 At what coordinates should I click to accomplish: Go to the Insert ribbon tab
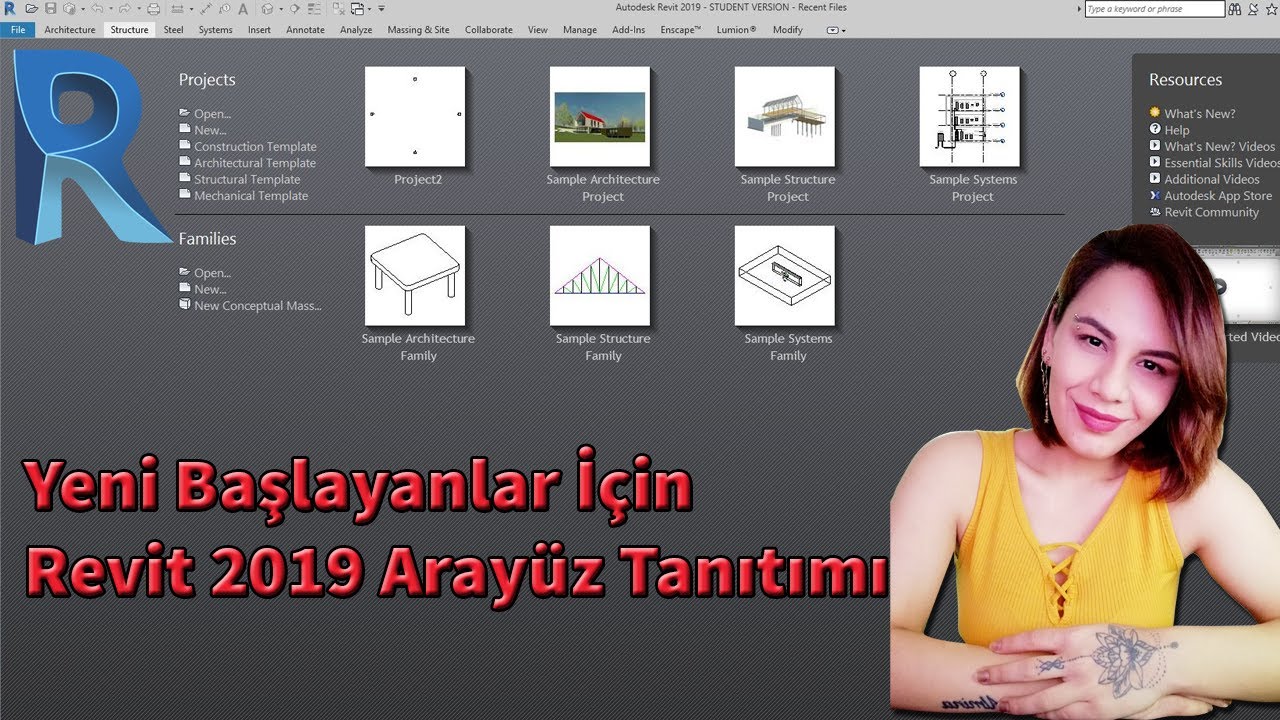259,30
